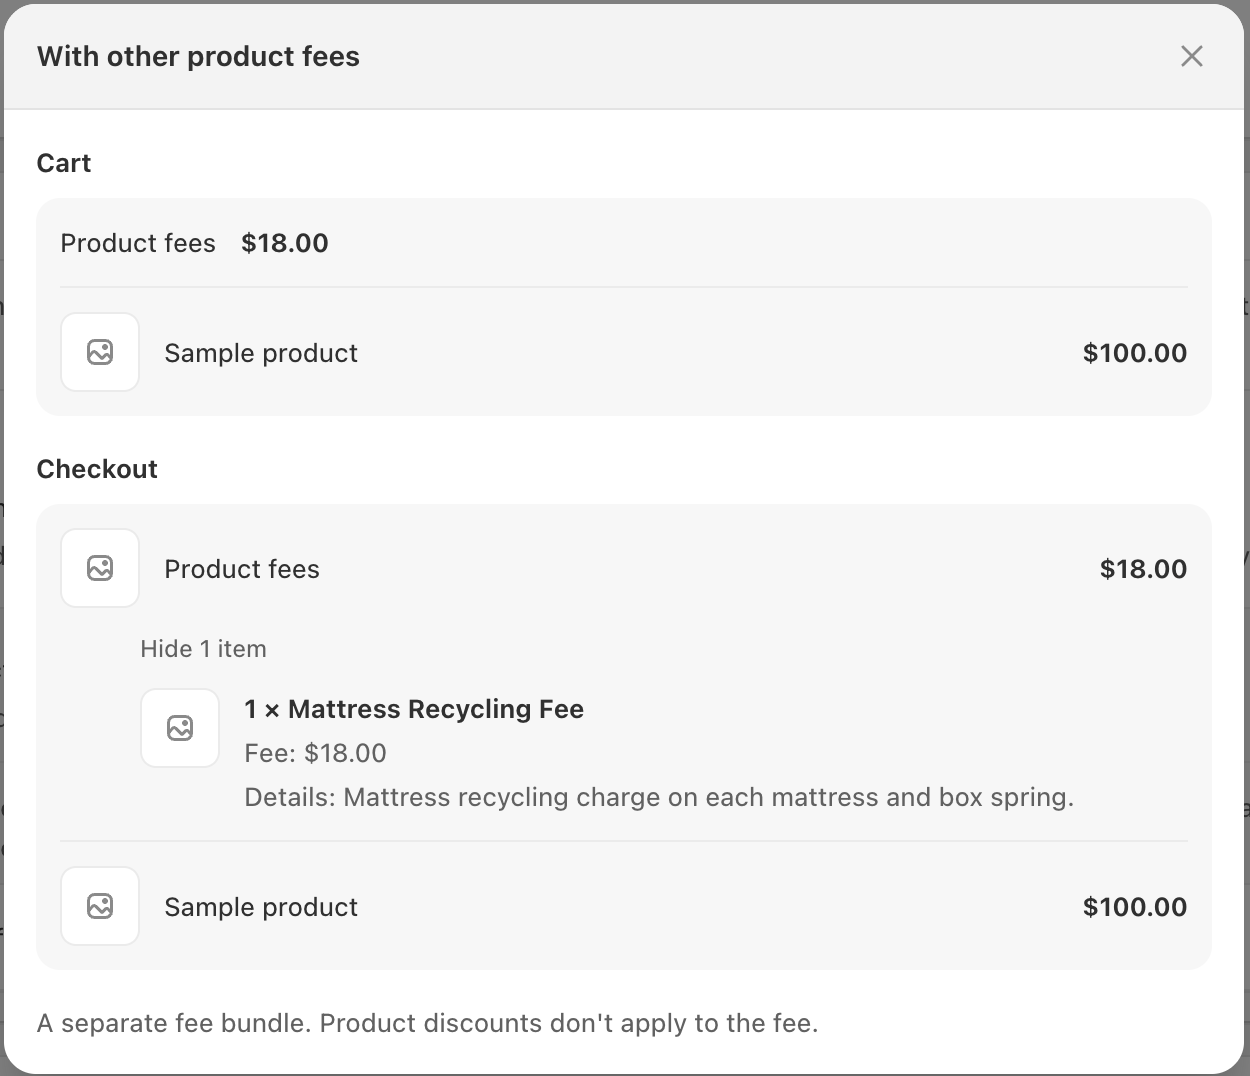Click Sample product name in Cart
Image resolution: width=1250 pixels, height=1076 pixels.
click(261, 353)
